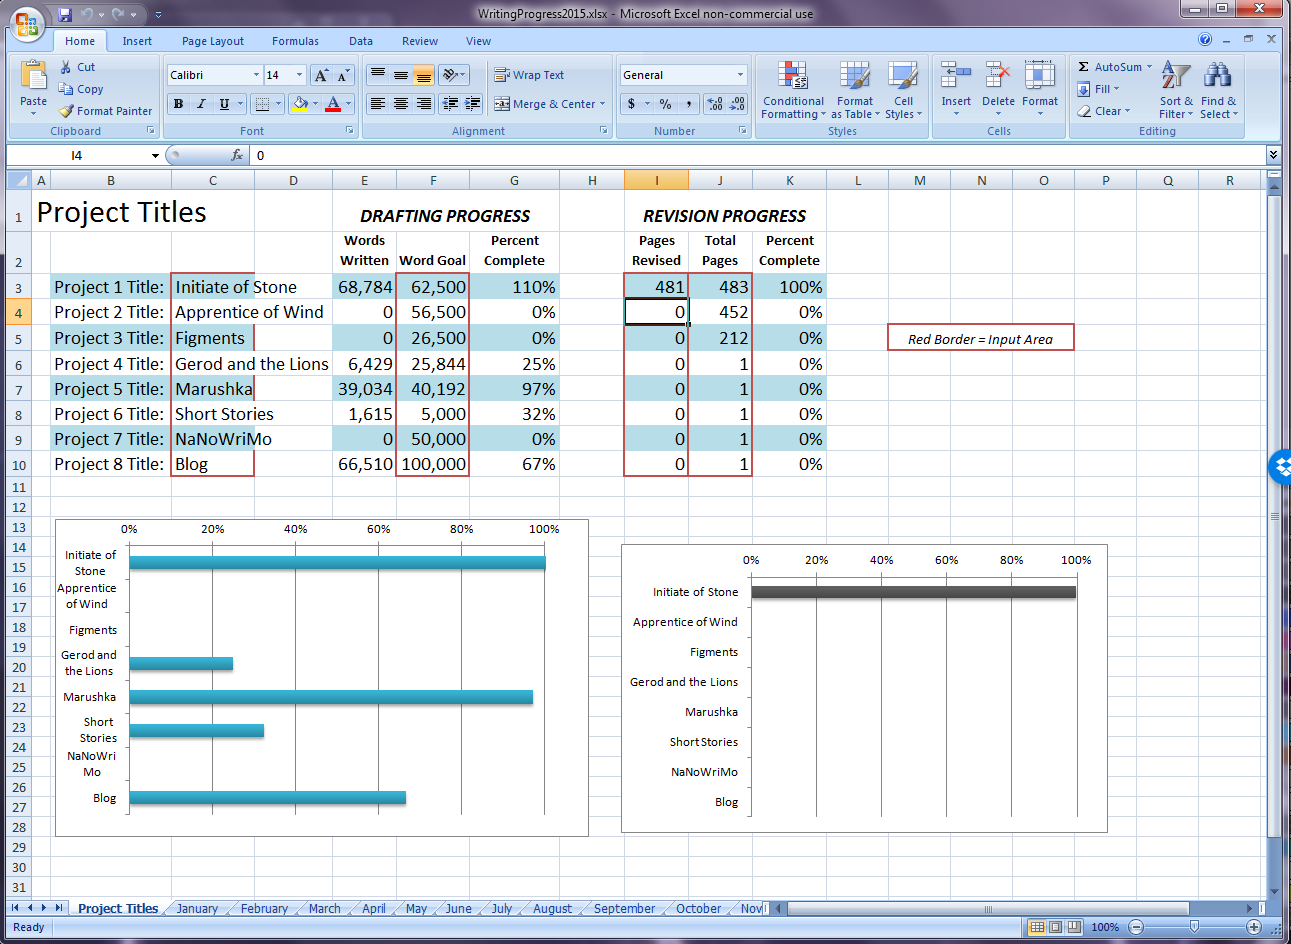Click the Office button logo

coord(27,23)
